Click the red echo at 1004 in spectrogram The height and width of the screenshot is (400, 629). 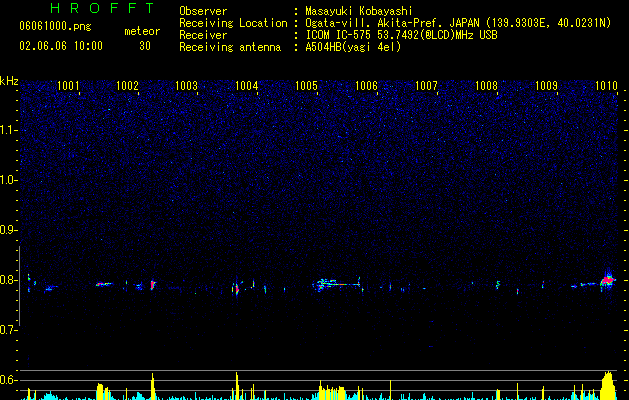point(237,288)
